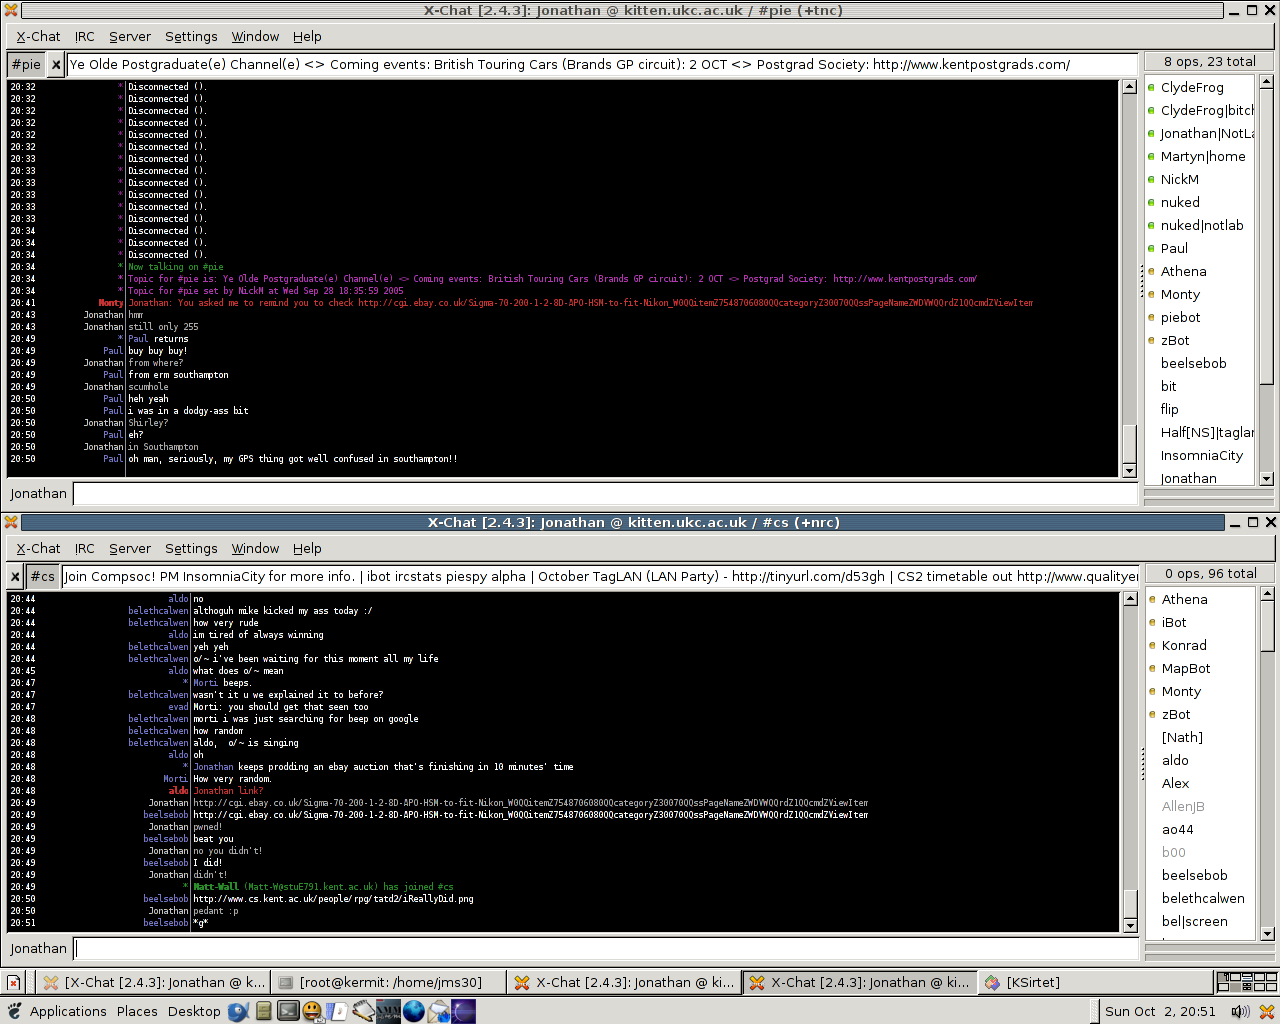Open Desktop menu in the GNOME panel
1280x1024 pixels.
point(194,1011)
